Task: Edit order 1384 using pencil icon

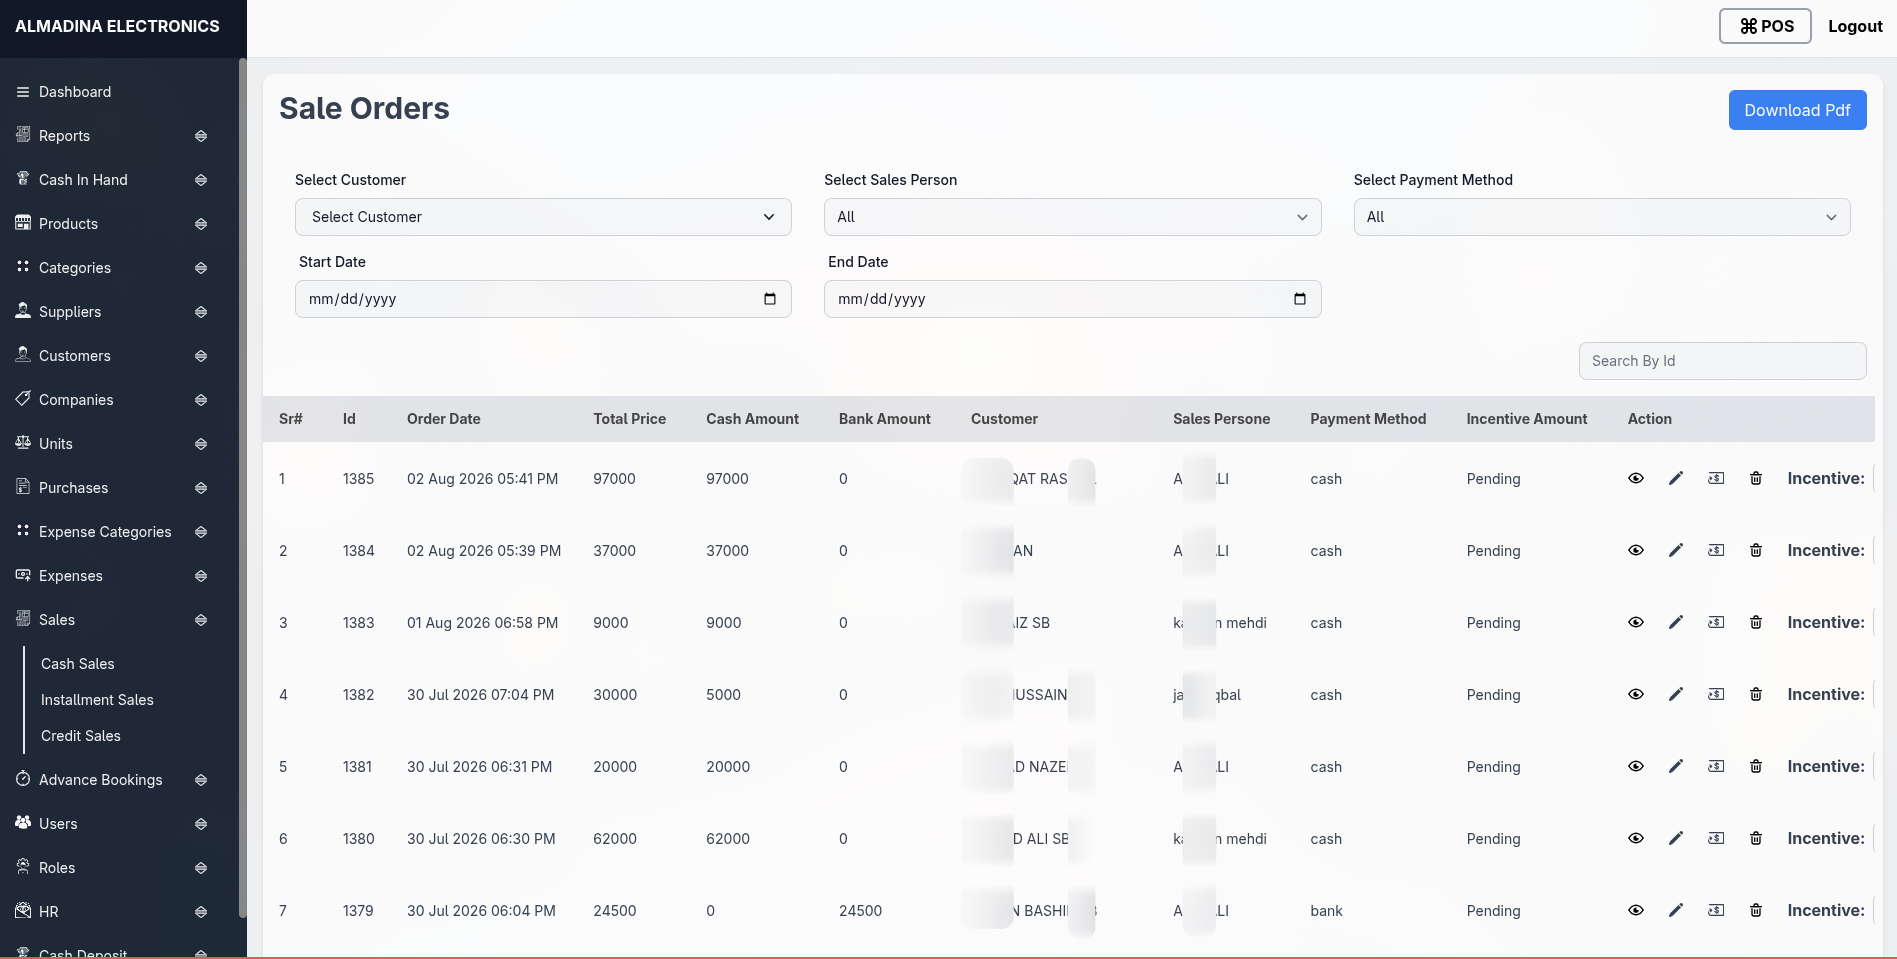Action: click(1676, 550)
